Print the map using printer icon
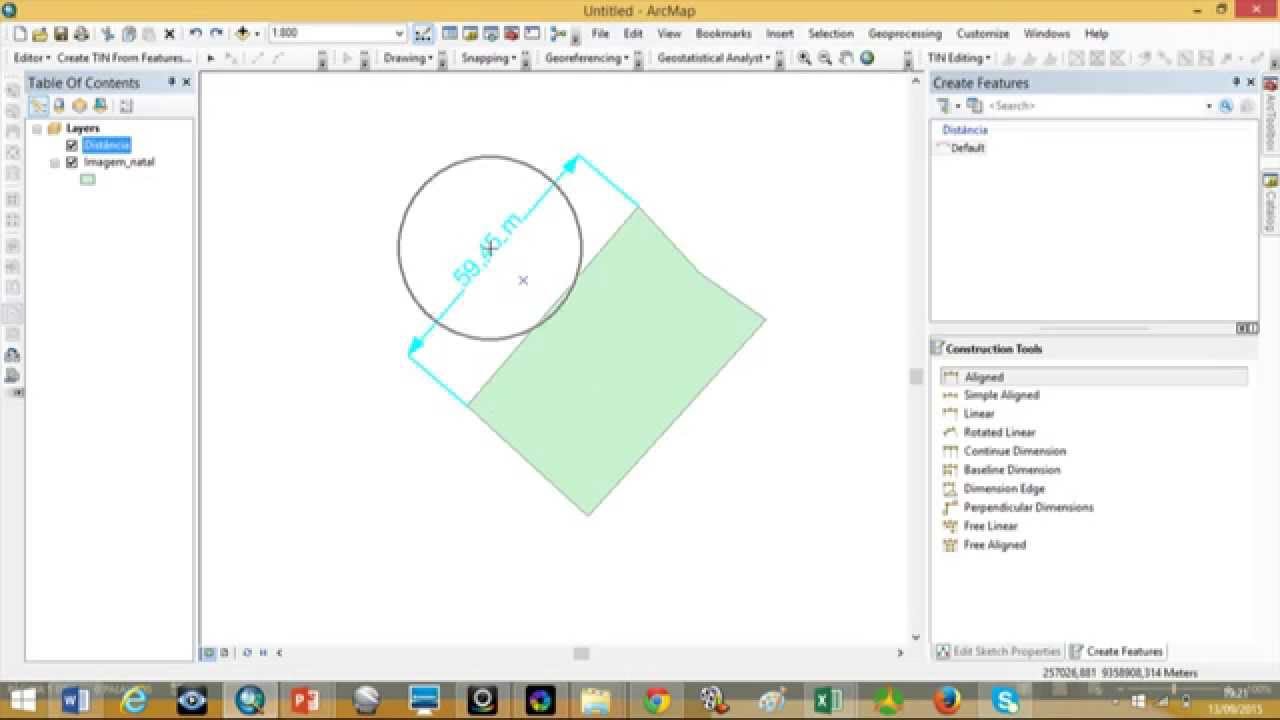 click(82, 34)
